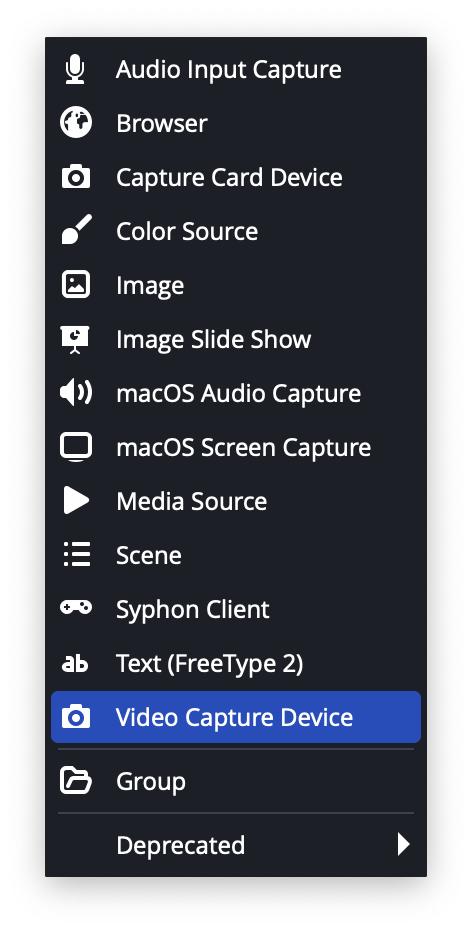This screenshot has width=472, height=930.
Task: Click the open folder icon next to Group
Action: click(76, 781)
